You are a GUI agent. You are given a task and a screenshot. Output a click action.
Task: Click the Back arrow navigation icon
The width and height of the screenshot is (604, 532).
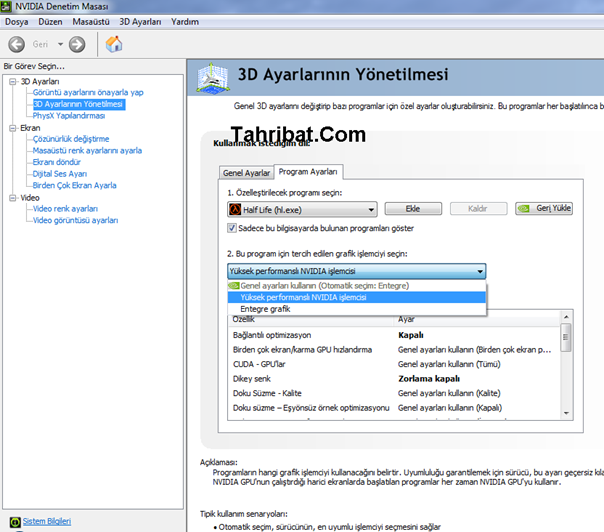(x=17, y=44)
